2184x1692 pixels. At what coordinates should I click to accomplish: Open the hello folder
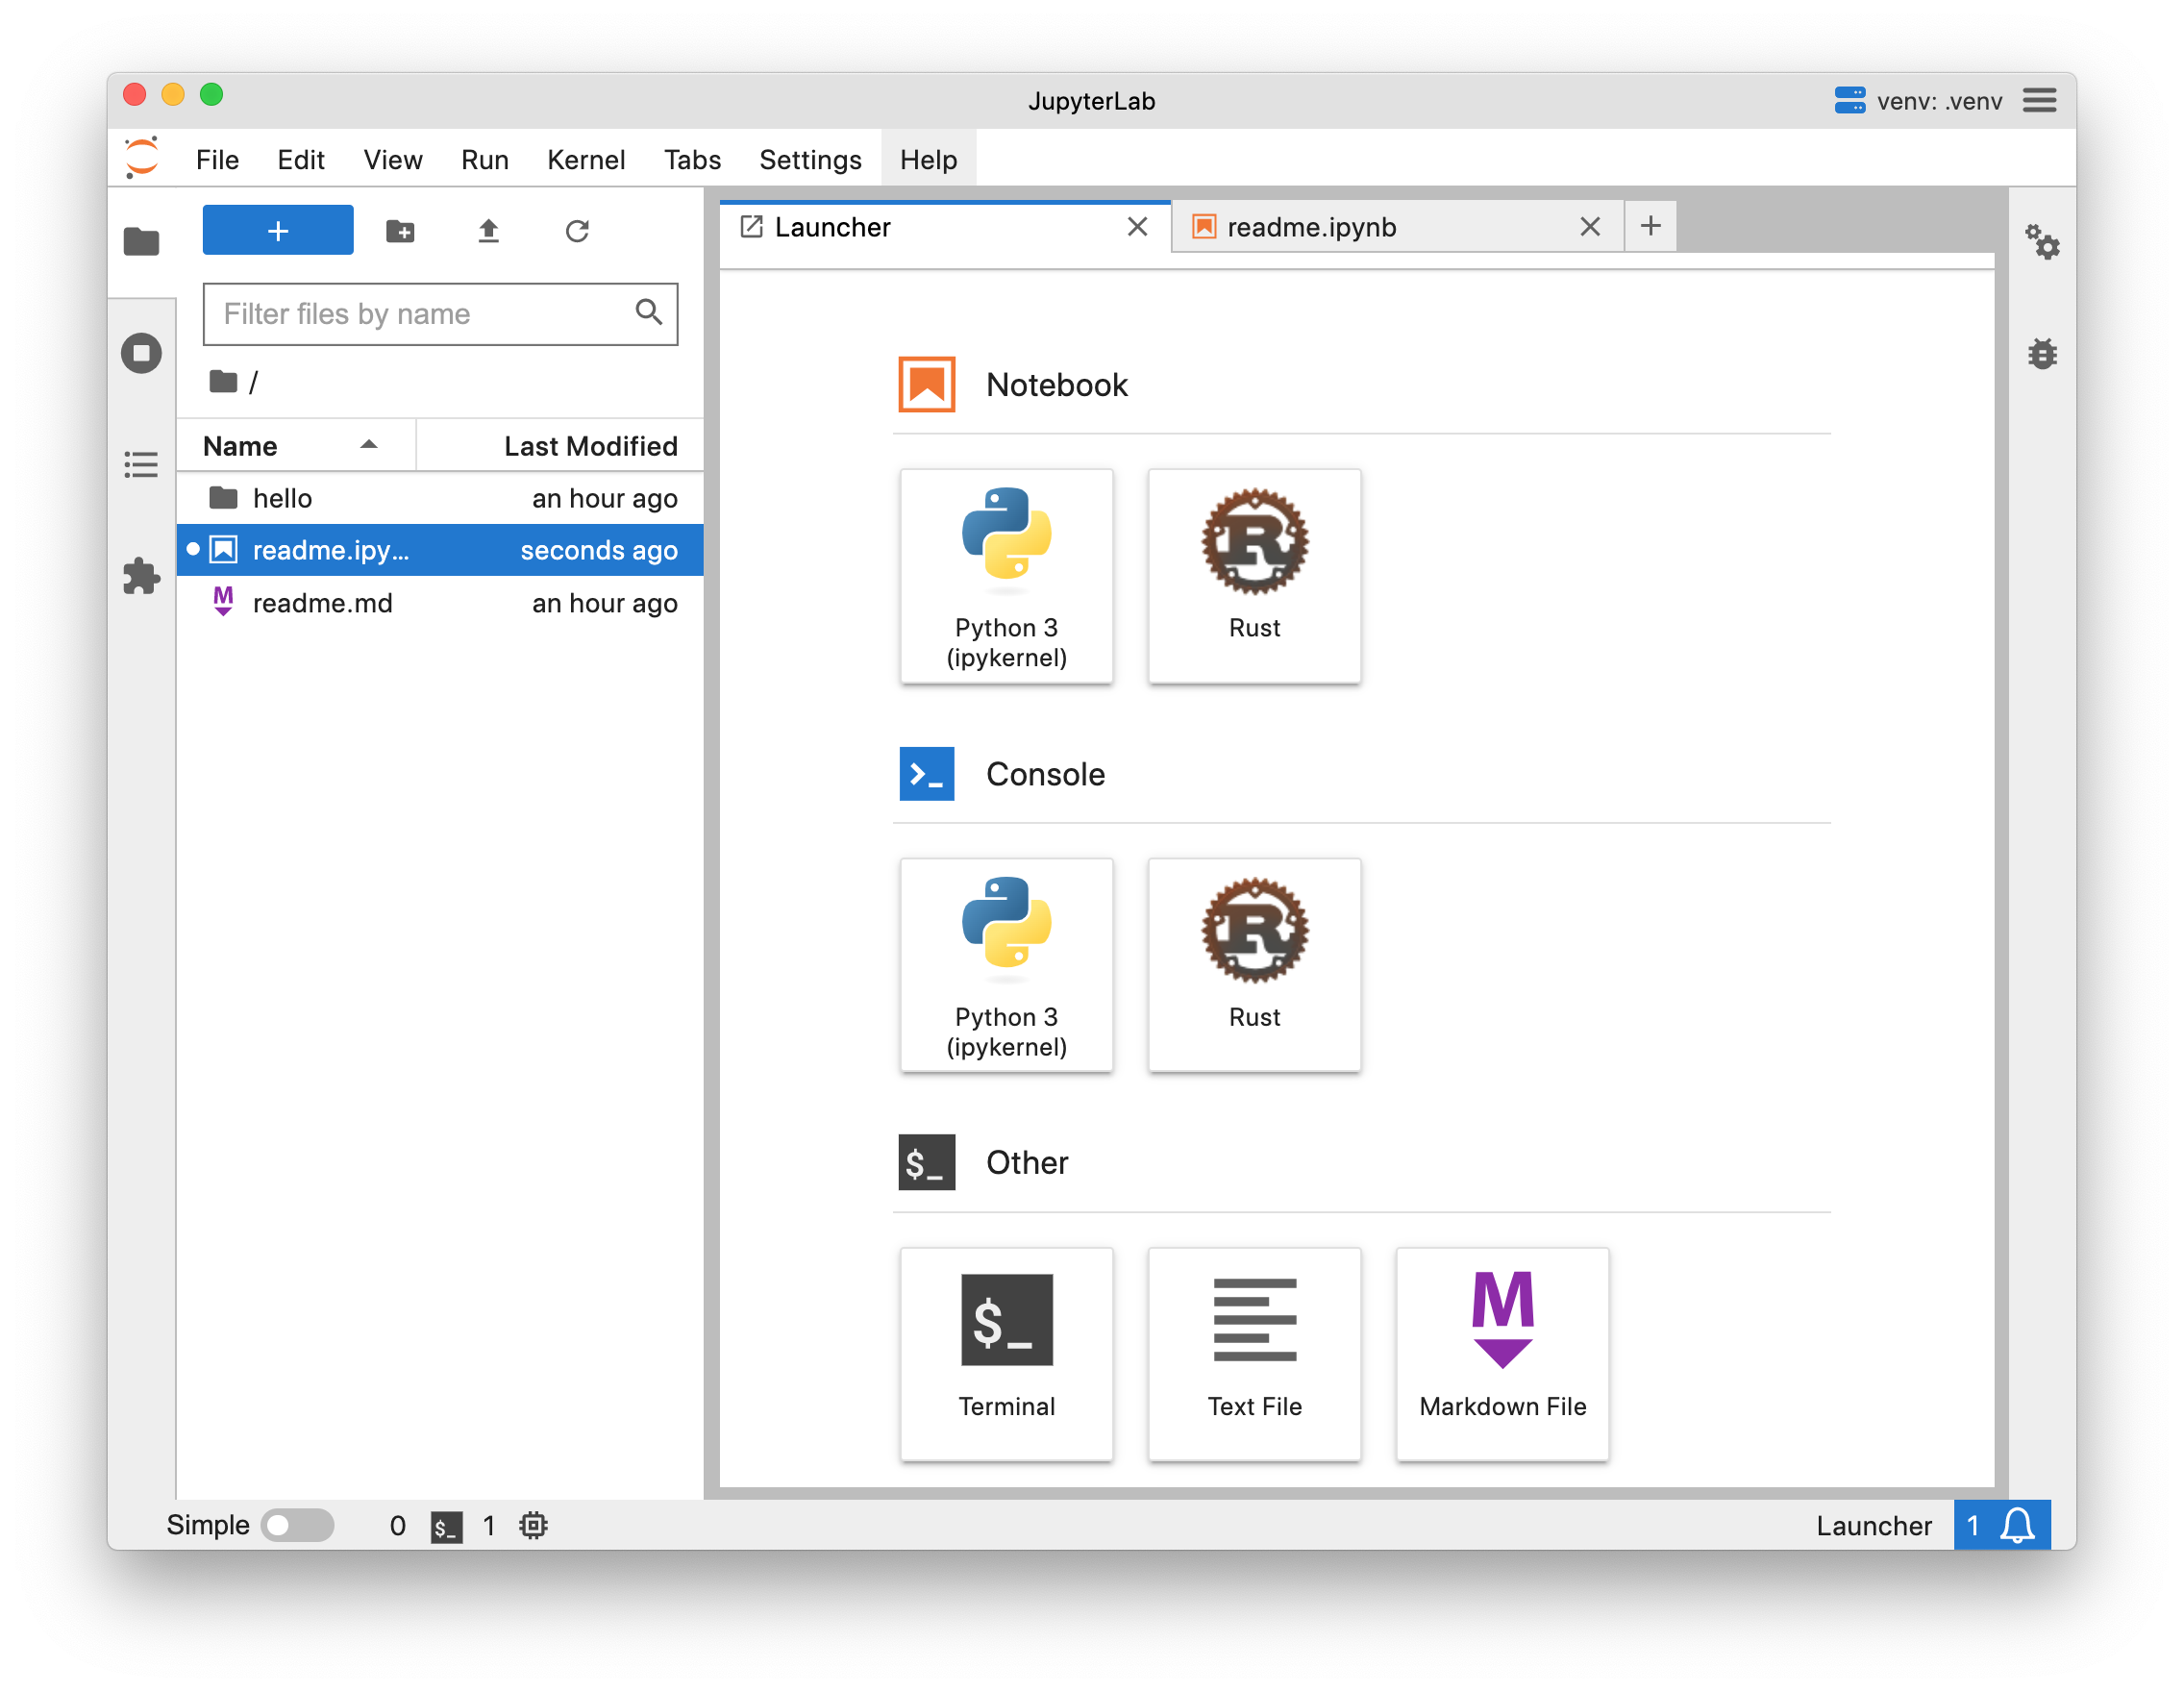pyautogui.click(x=282, y=498)
